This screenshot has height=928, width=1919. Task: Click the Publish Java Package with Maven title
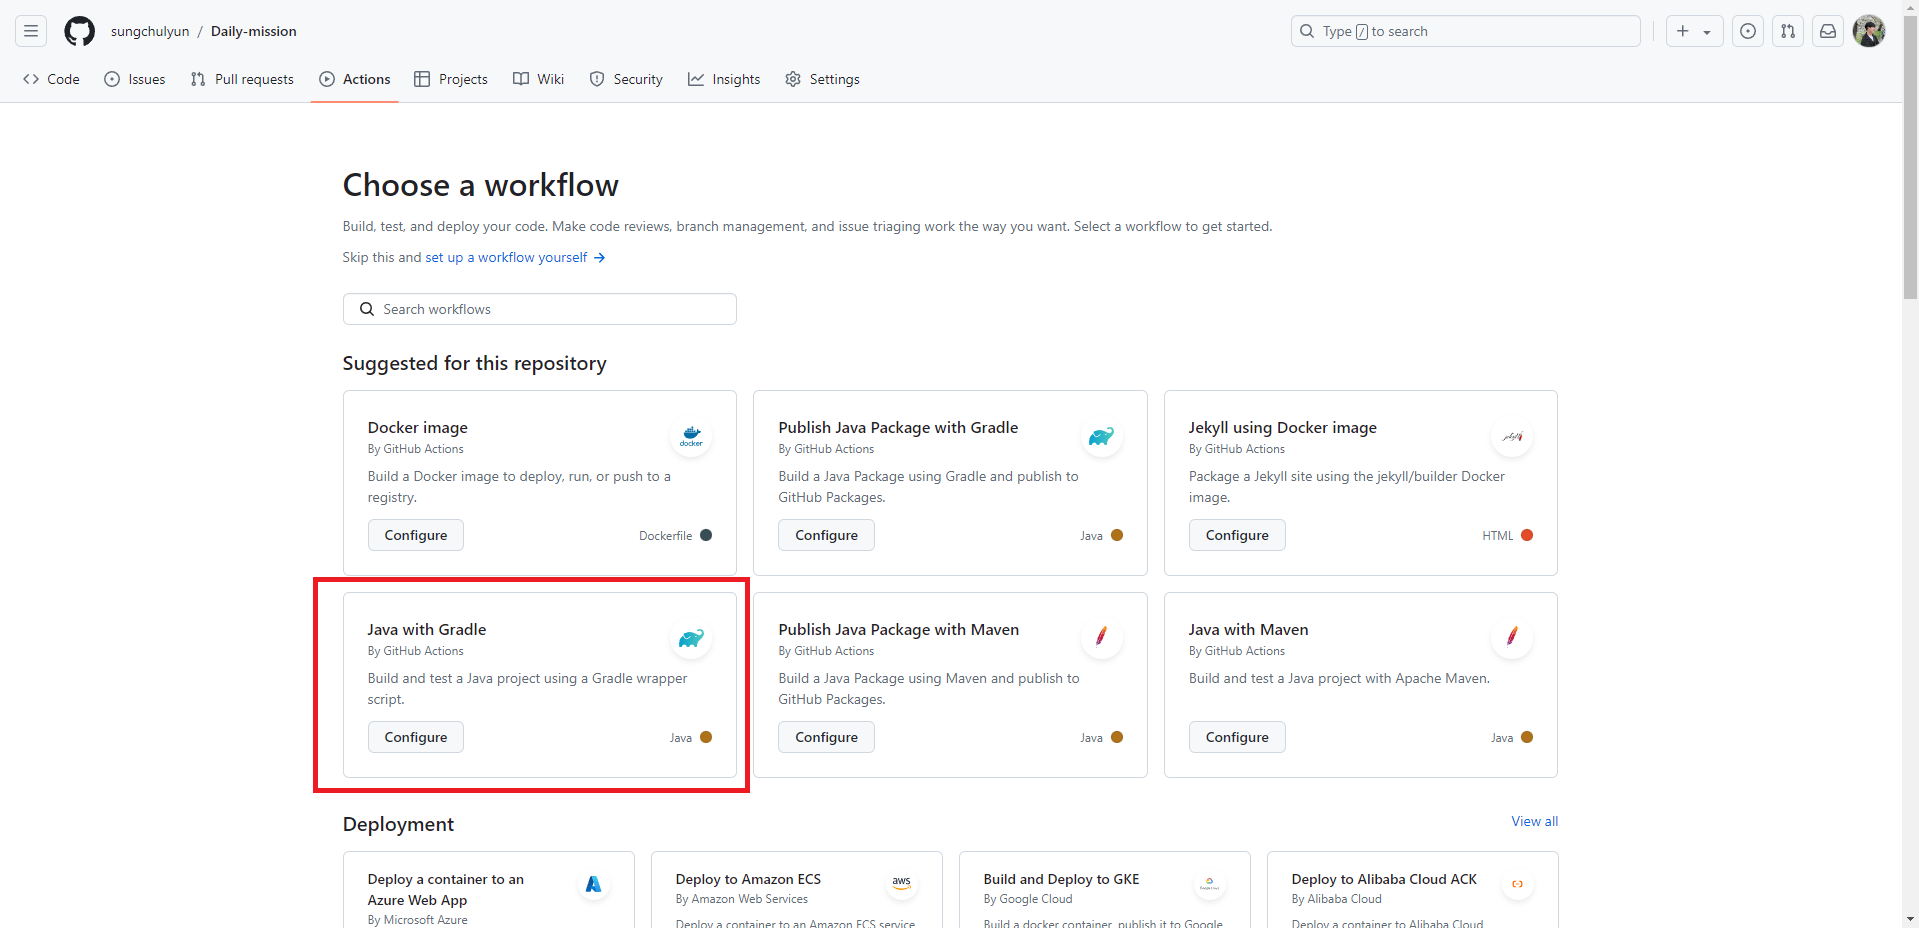tap(898, 629)
